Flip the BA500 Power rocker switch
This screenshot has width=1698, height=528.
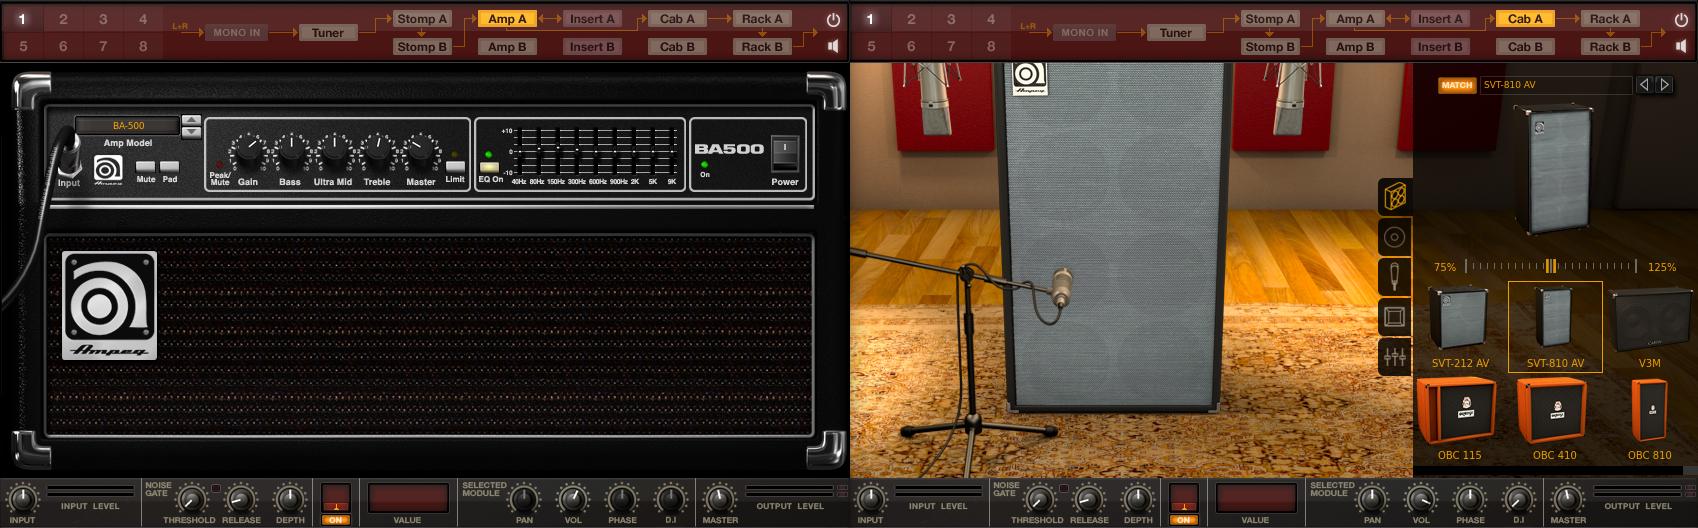tap(785, 154)
